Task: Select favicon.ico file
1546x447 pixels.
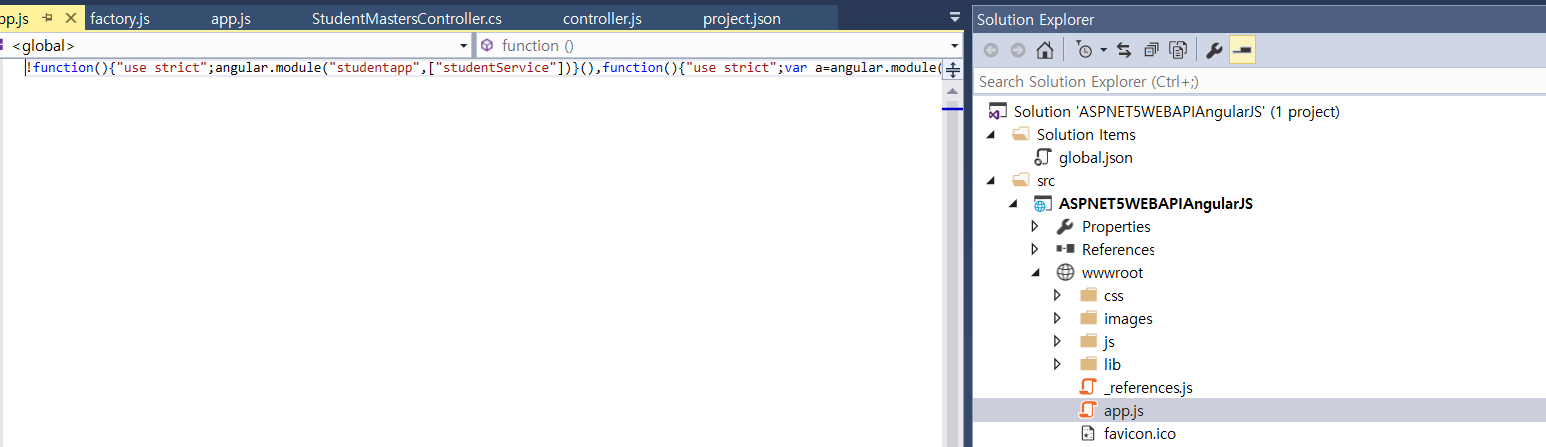Action: point(1140,433)
